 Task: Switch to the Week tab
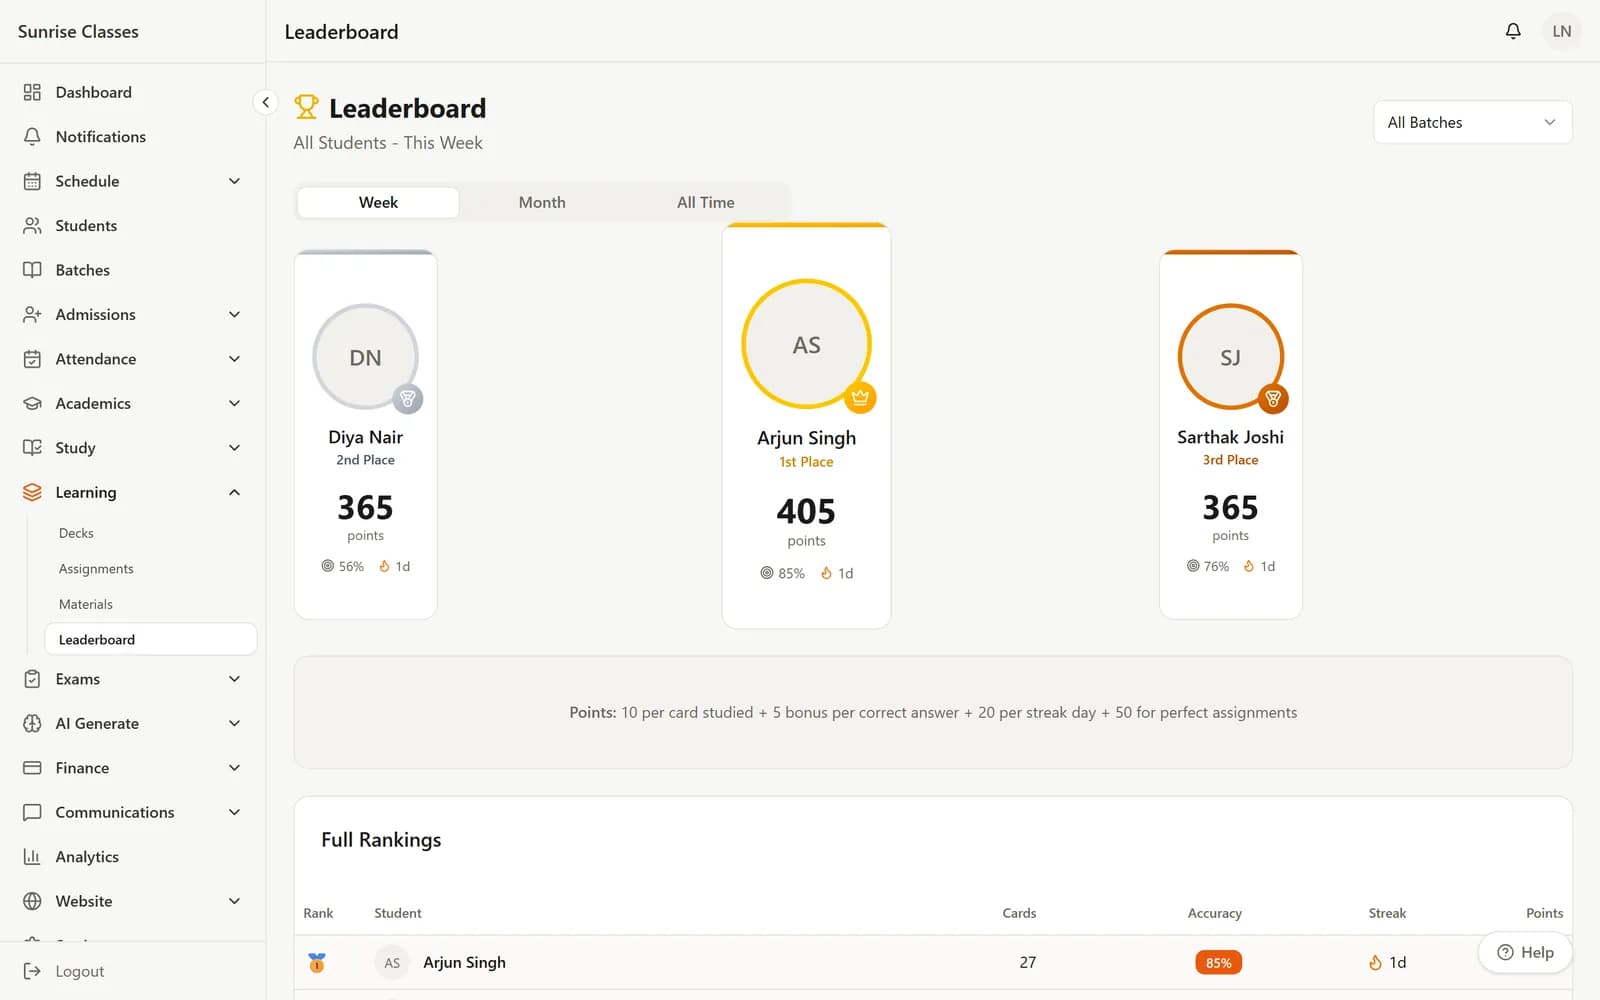tap(378, 202)
